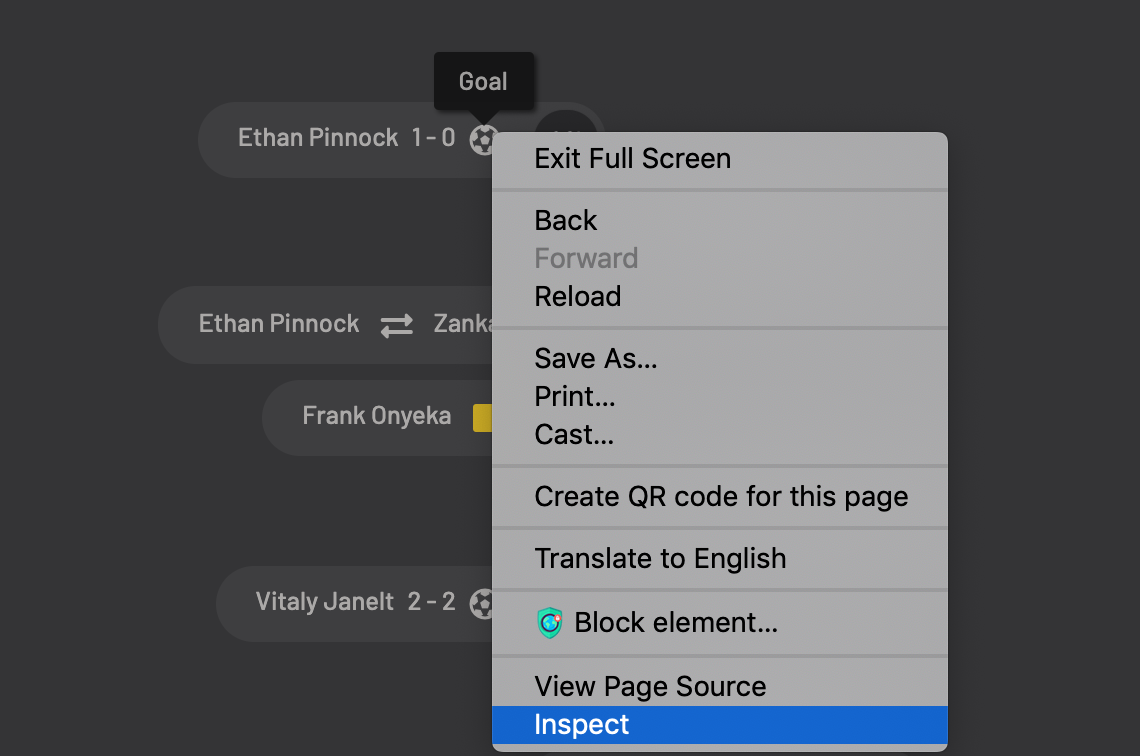The width and height of the screenshot is (1140, 756).
Task: Click the substitution arrows icon
Action: (396, 325)
